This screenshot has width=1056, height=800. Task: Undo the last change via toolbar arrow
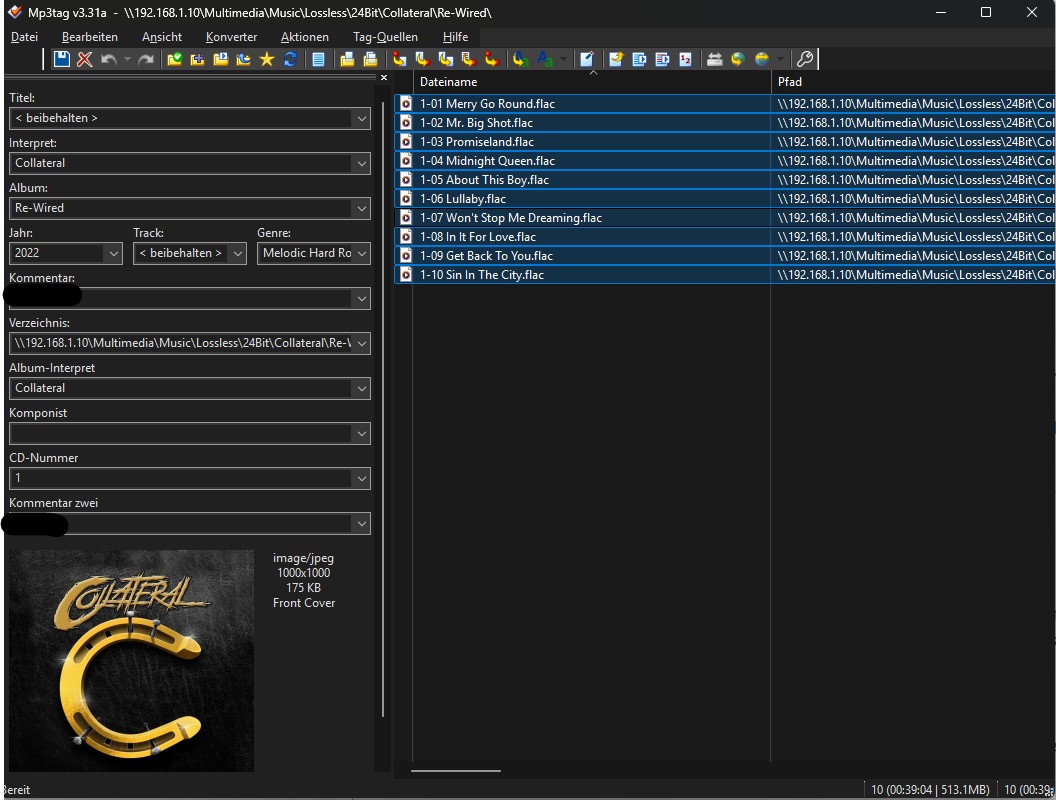108,59
